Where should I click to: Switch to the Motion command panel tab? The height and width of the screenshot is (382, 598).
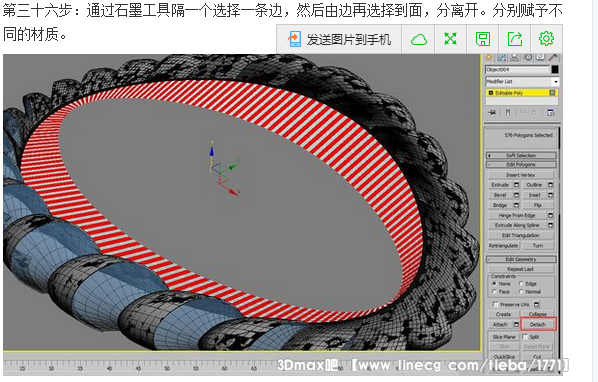528,58
